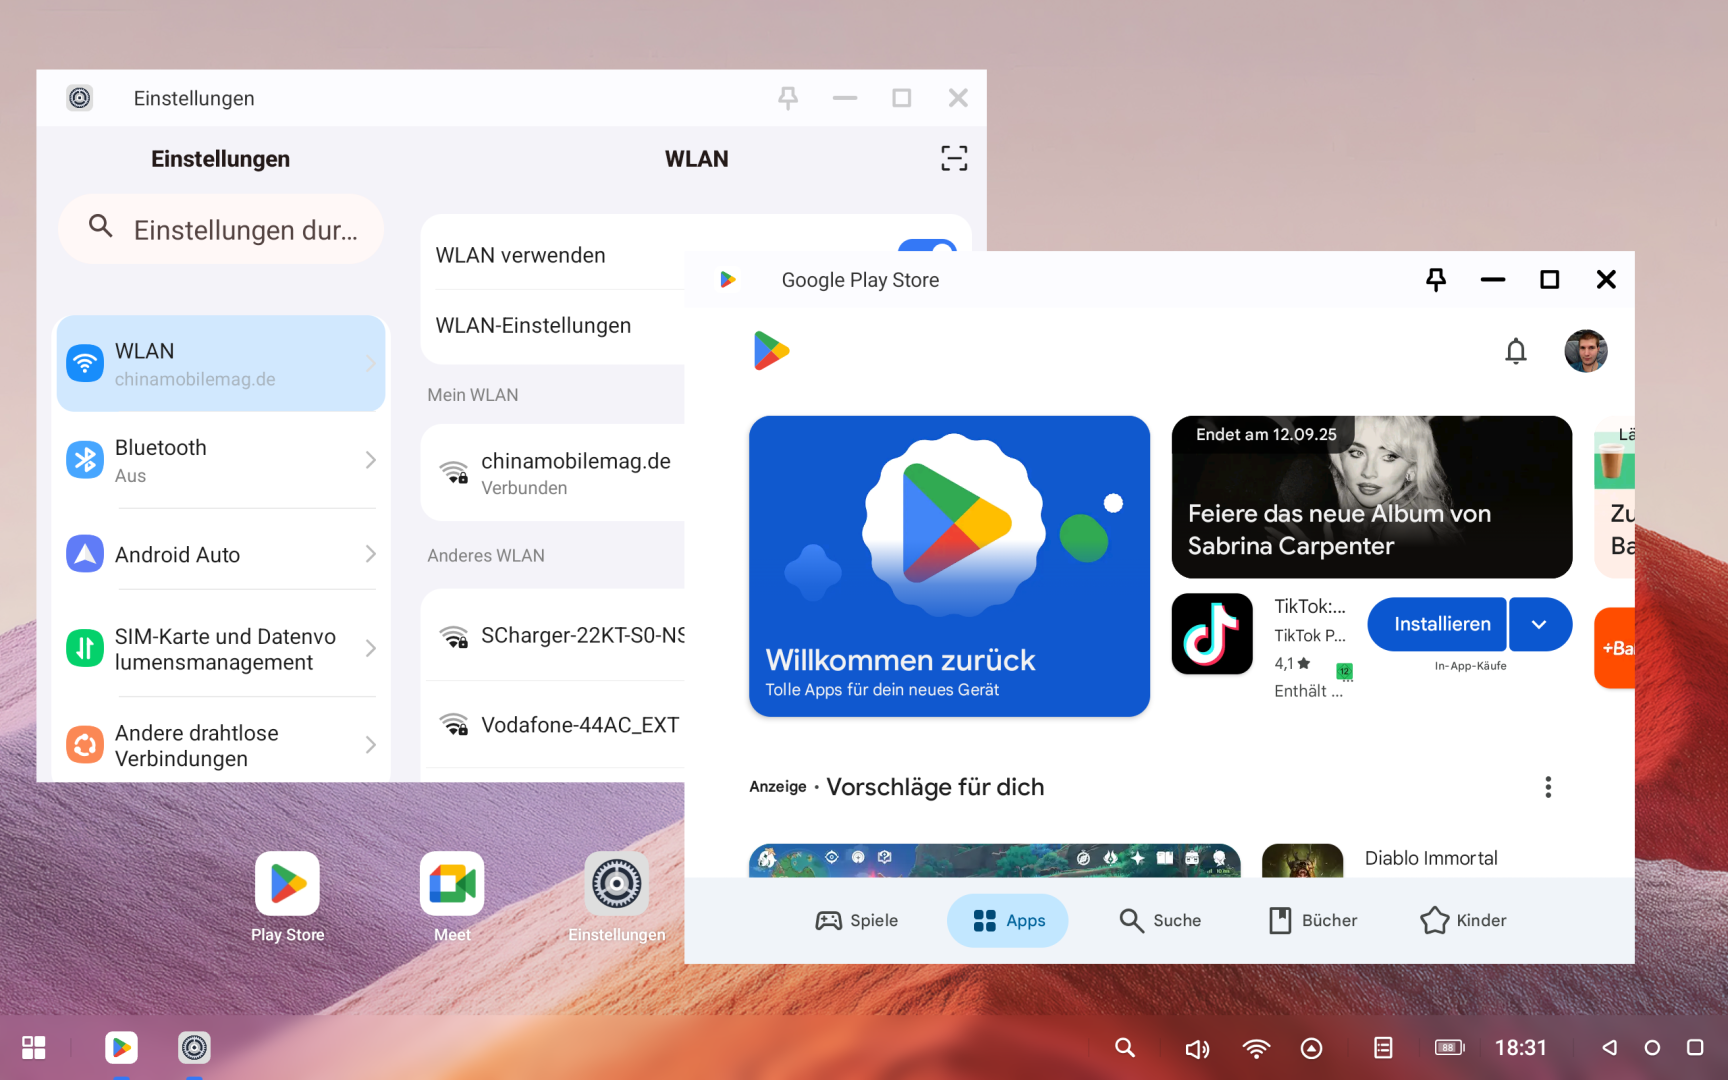1728x1080 pixels.
Task: Click the Bluetooth icon in settings sidebar
Action: coord(85,460)
